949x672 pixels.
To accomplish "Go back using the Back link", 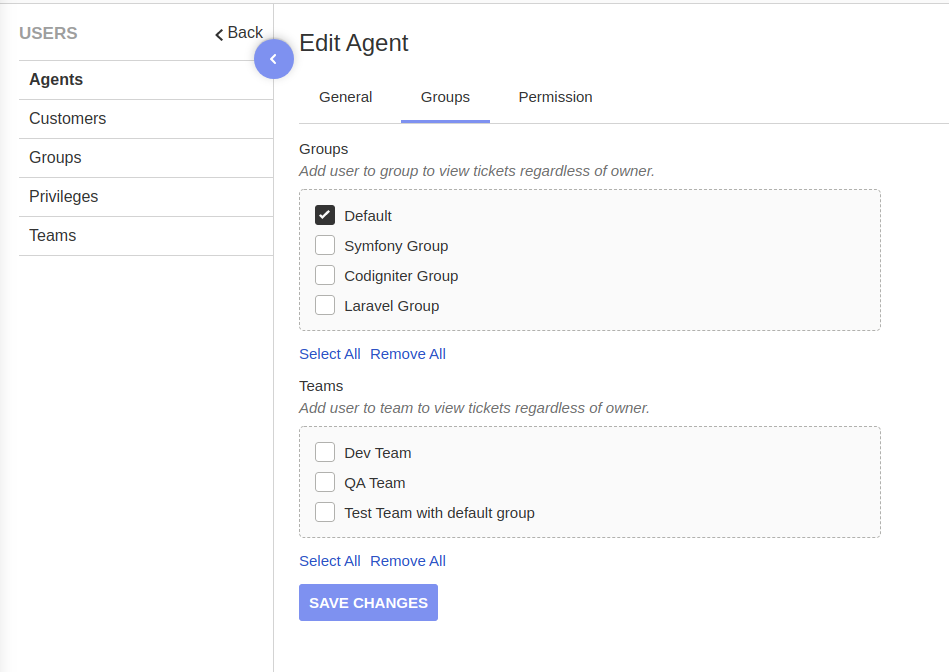I will pyautogui.click(x=239, y=33).
